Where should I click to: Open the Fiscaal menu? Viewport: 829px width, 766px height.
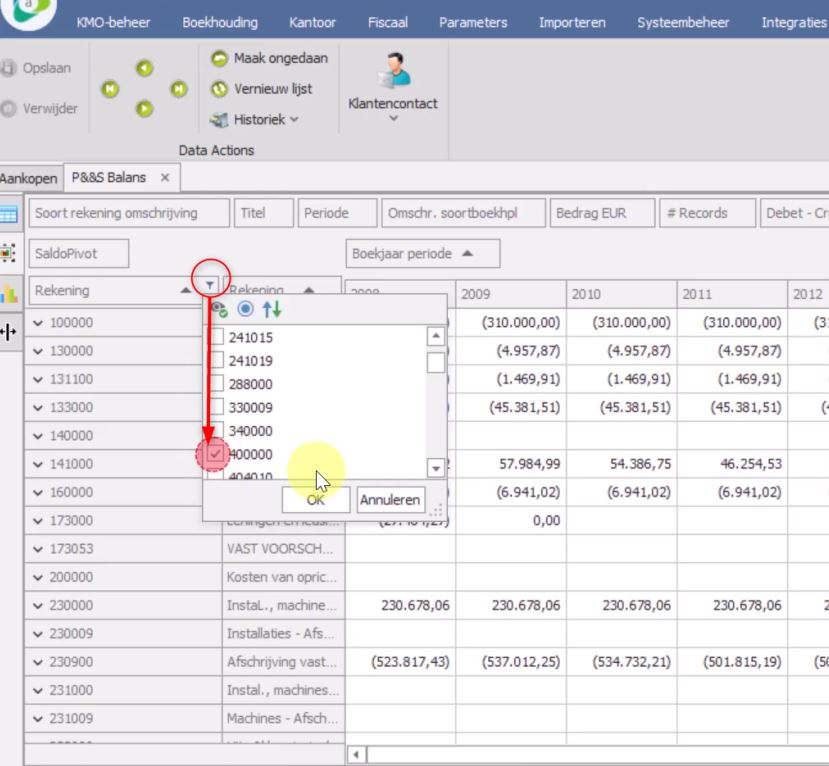[x=388, y=22]
